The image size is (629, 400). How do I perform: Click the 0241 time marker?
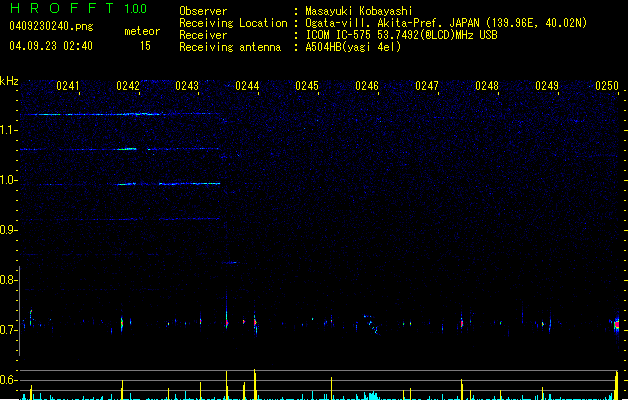(68, 86)
